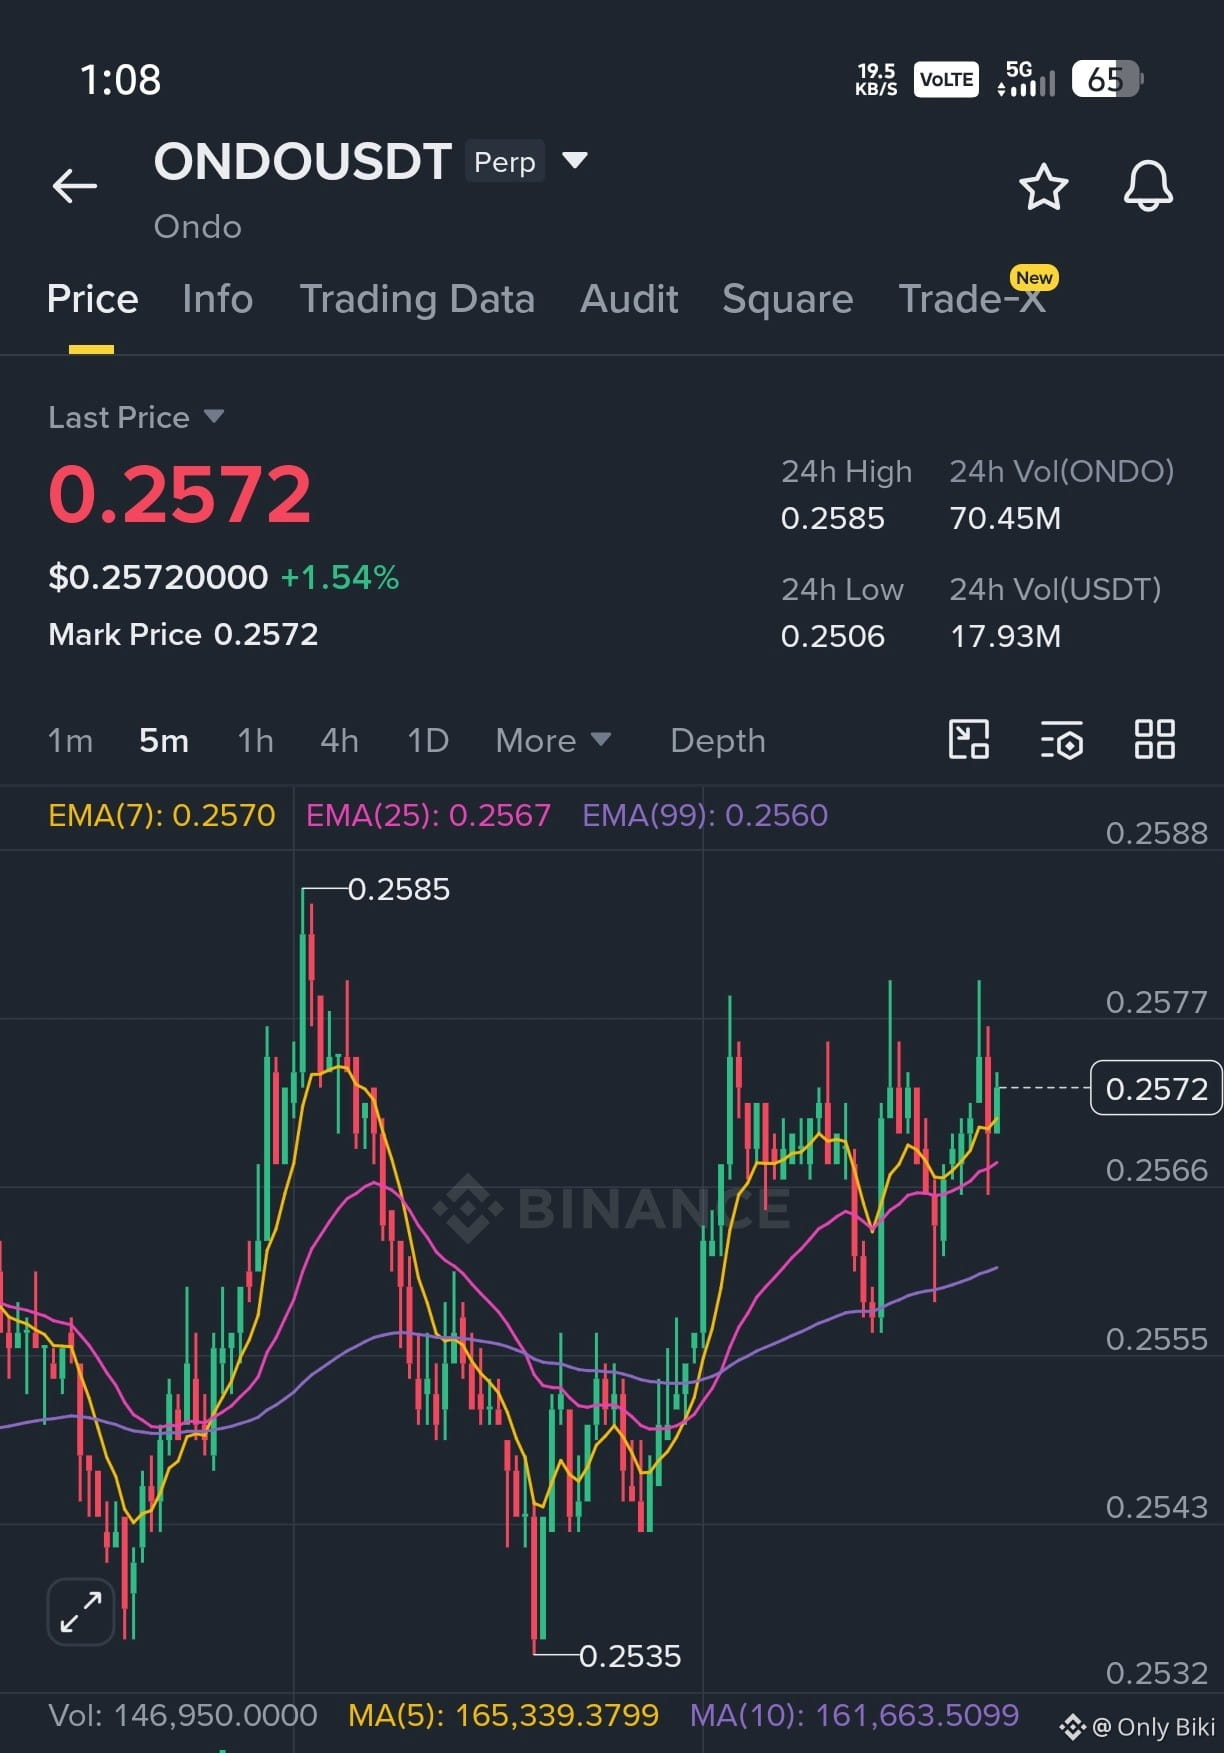Open the More timeframes dropdown
Viewport: 1224px width, 1753px height.
pyautogui.click(x=553, y=741)
